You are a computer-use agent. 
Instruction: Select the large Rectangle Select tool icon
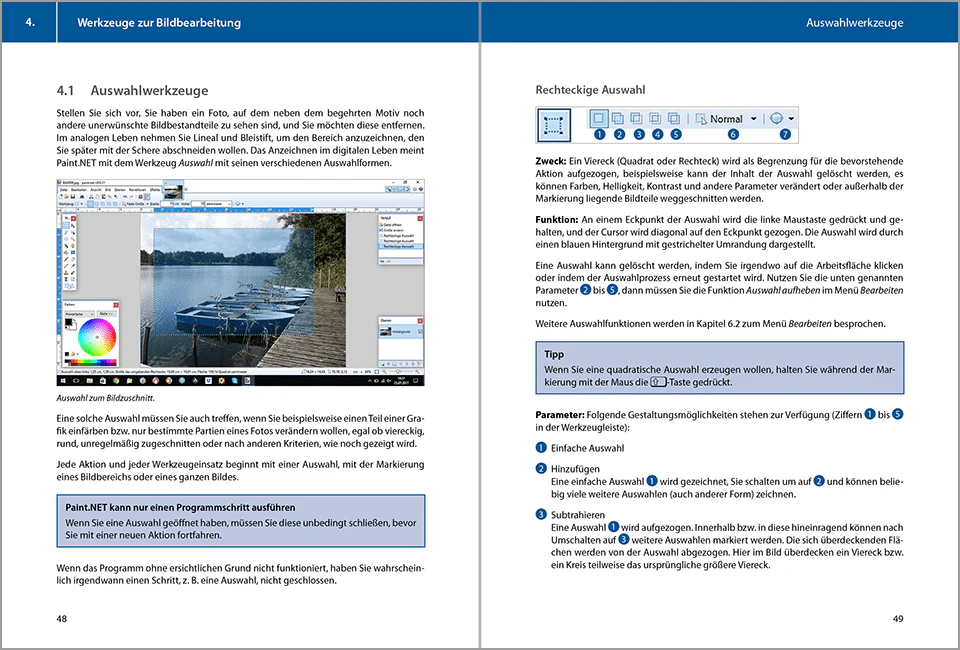[x=553, y=125]
